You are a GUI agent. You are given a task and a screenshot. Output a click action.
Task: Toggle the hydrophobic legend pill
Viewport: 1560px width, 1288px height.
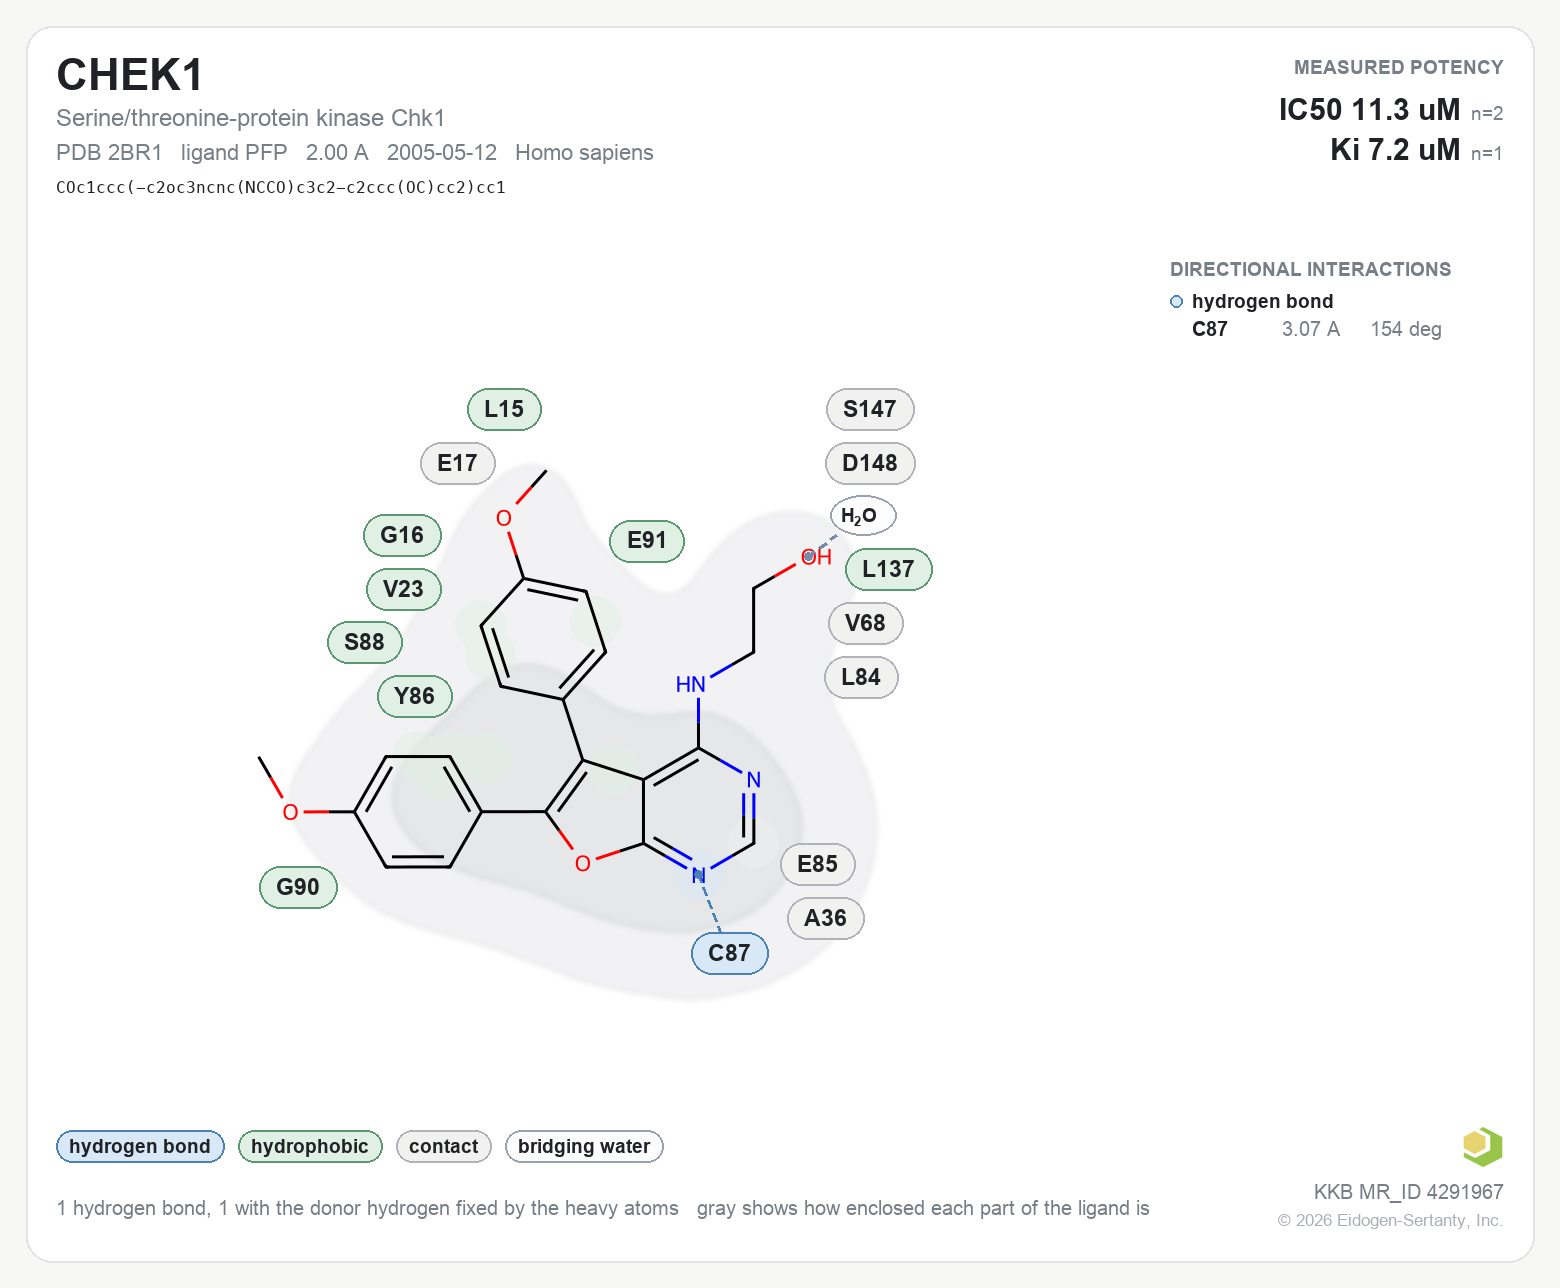click(310, 1146)
